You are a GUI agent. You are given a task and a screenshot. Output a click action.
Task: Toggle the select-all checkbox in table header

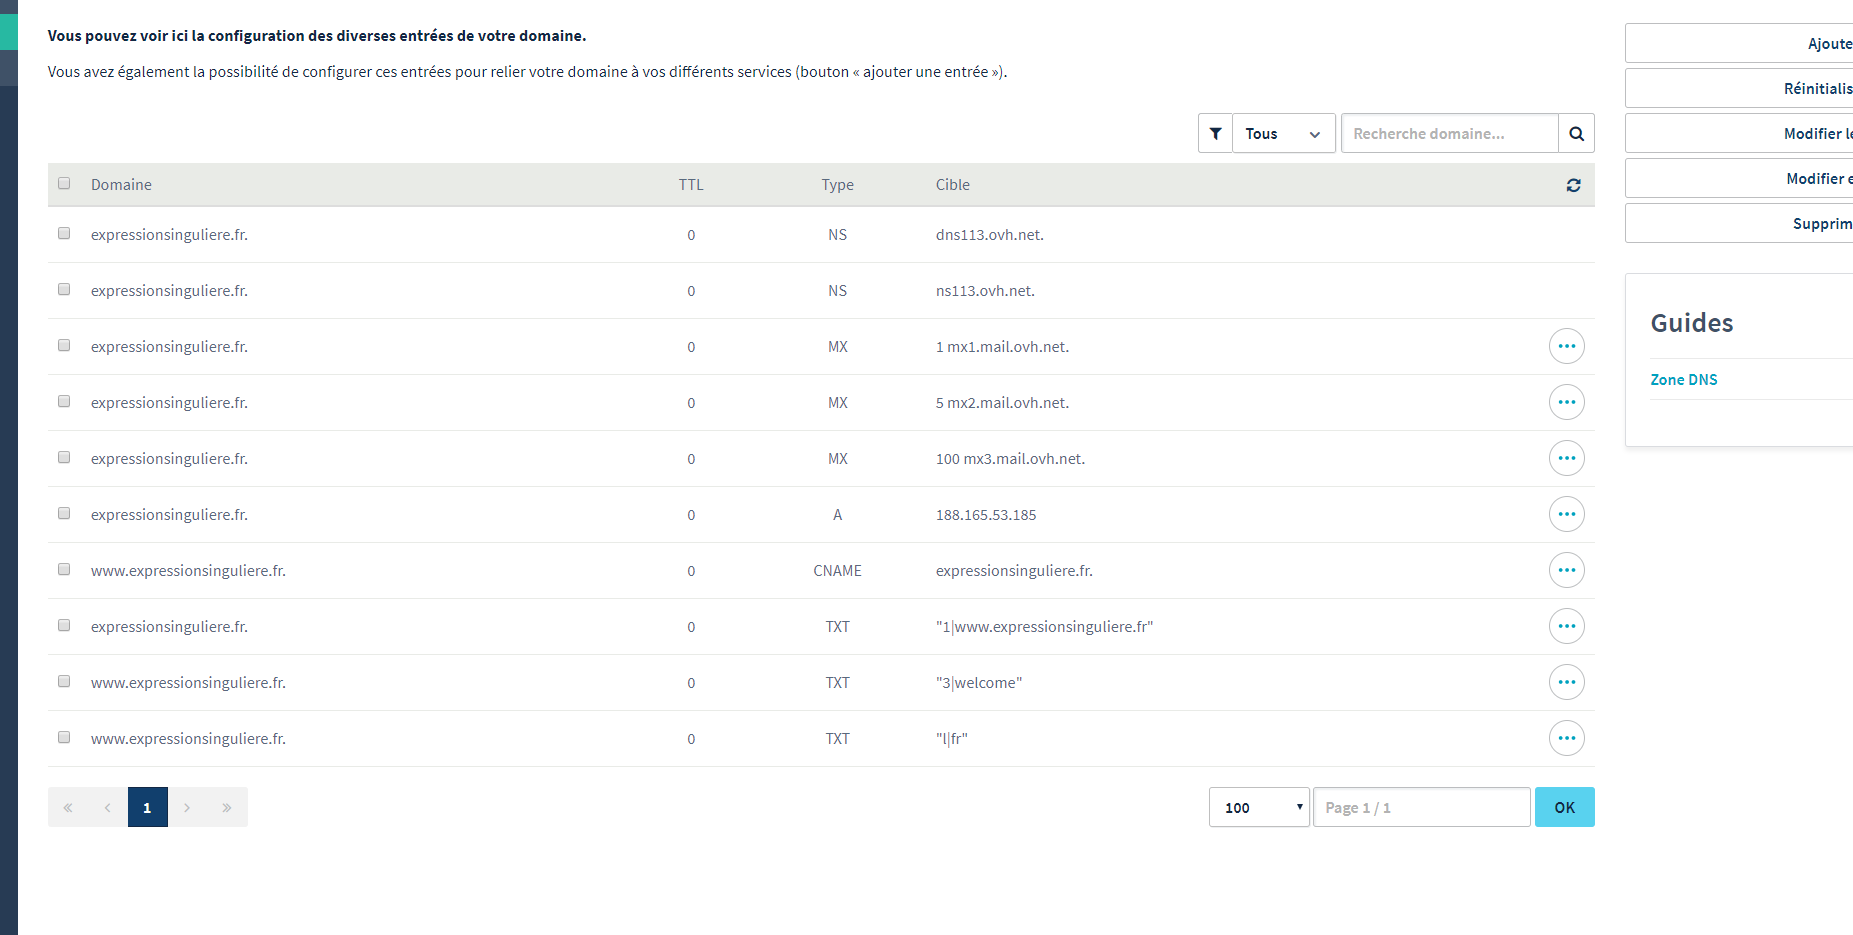coord(64,184)
